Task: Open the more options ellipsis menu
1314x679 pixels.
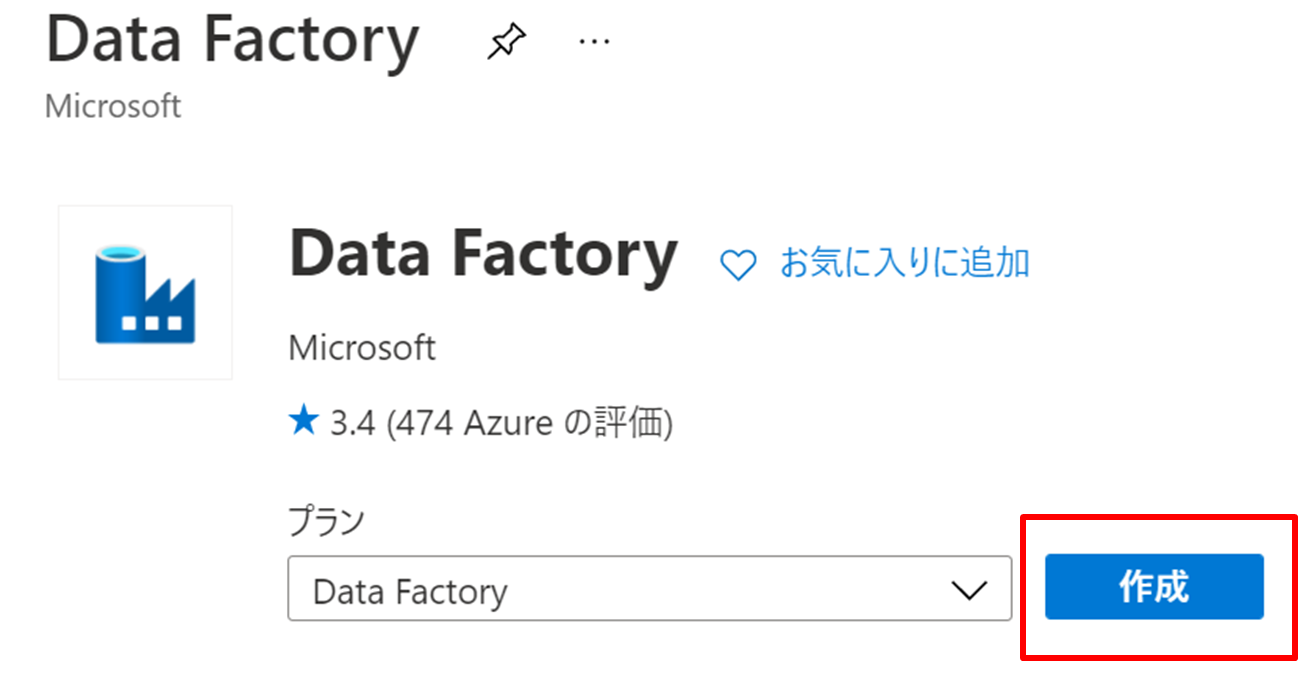Action: [x=594, y=43]
